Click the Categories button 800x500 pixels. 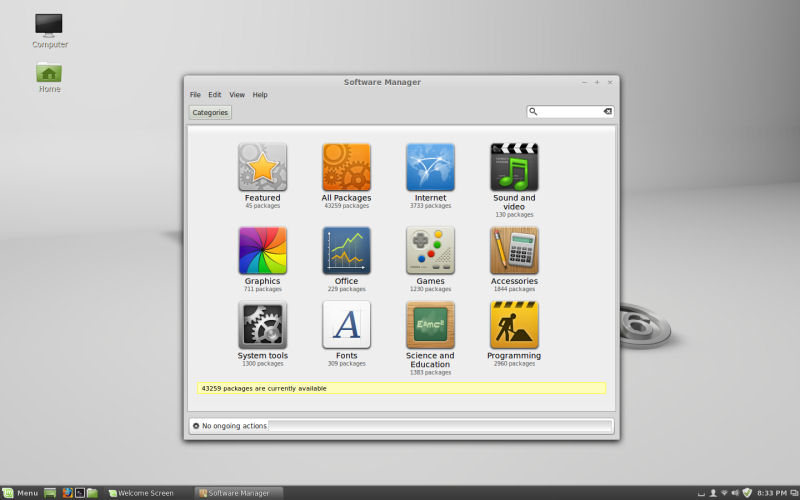(210, 113)
